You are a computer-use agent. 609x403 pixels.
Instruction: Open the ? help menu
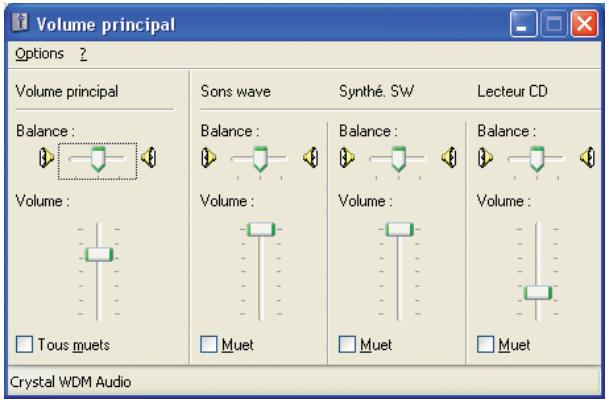[83, 54]
